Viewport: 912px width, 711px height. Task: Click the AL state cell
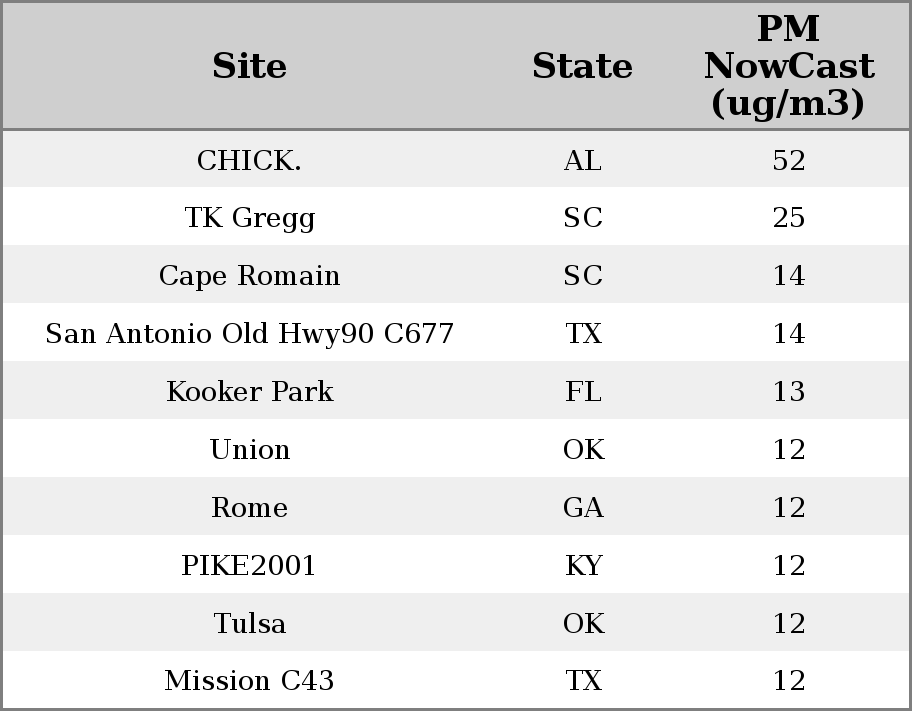point(582,160)
